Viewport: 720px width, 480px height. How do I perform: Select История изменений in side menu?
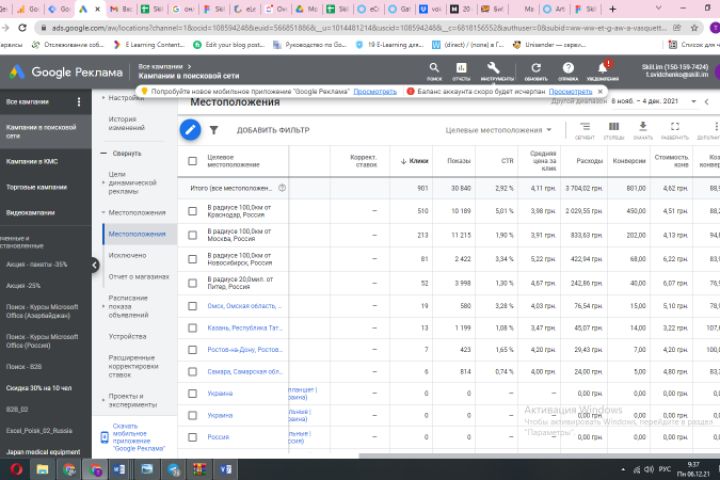[127, 123]
